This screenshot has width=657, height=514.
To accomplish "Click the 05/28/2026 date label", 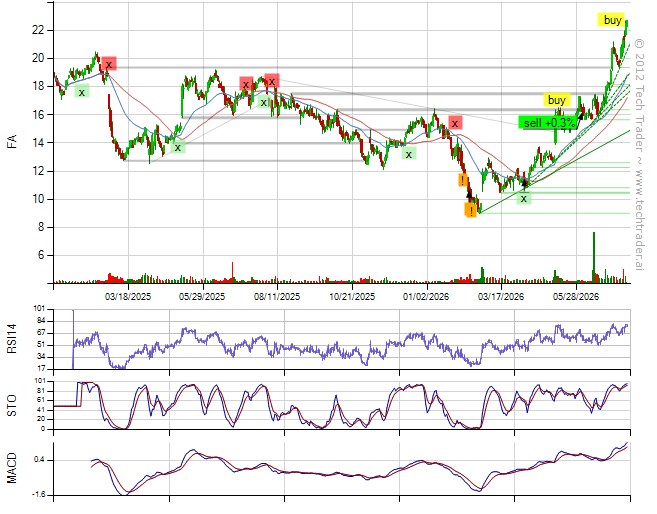I will 576,297.
